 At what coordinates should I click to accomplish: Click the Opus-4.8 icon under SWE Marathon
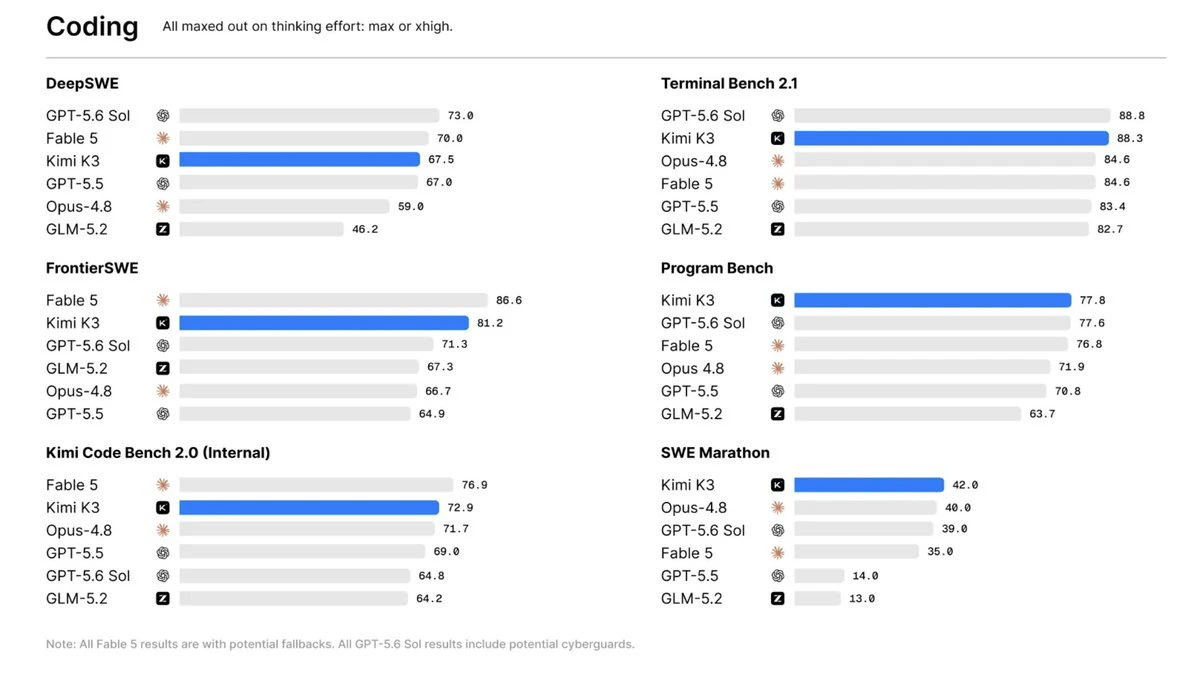778,508
